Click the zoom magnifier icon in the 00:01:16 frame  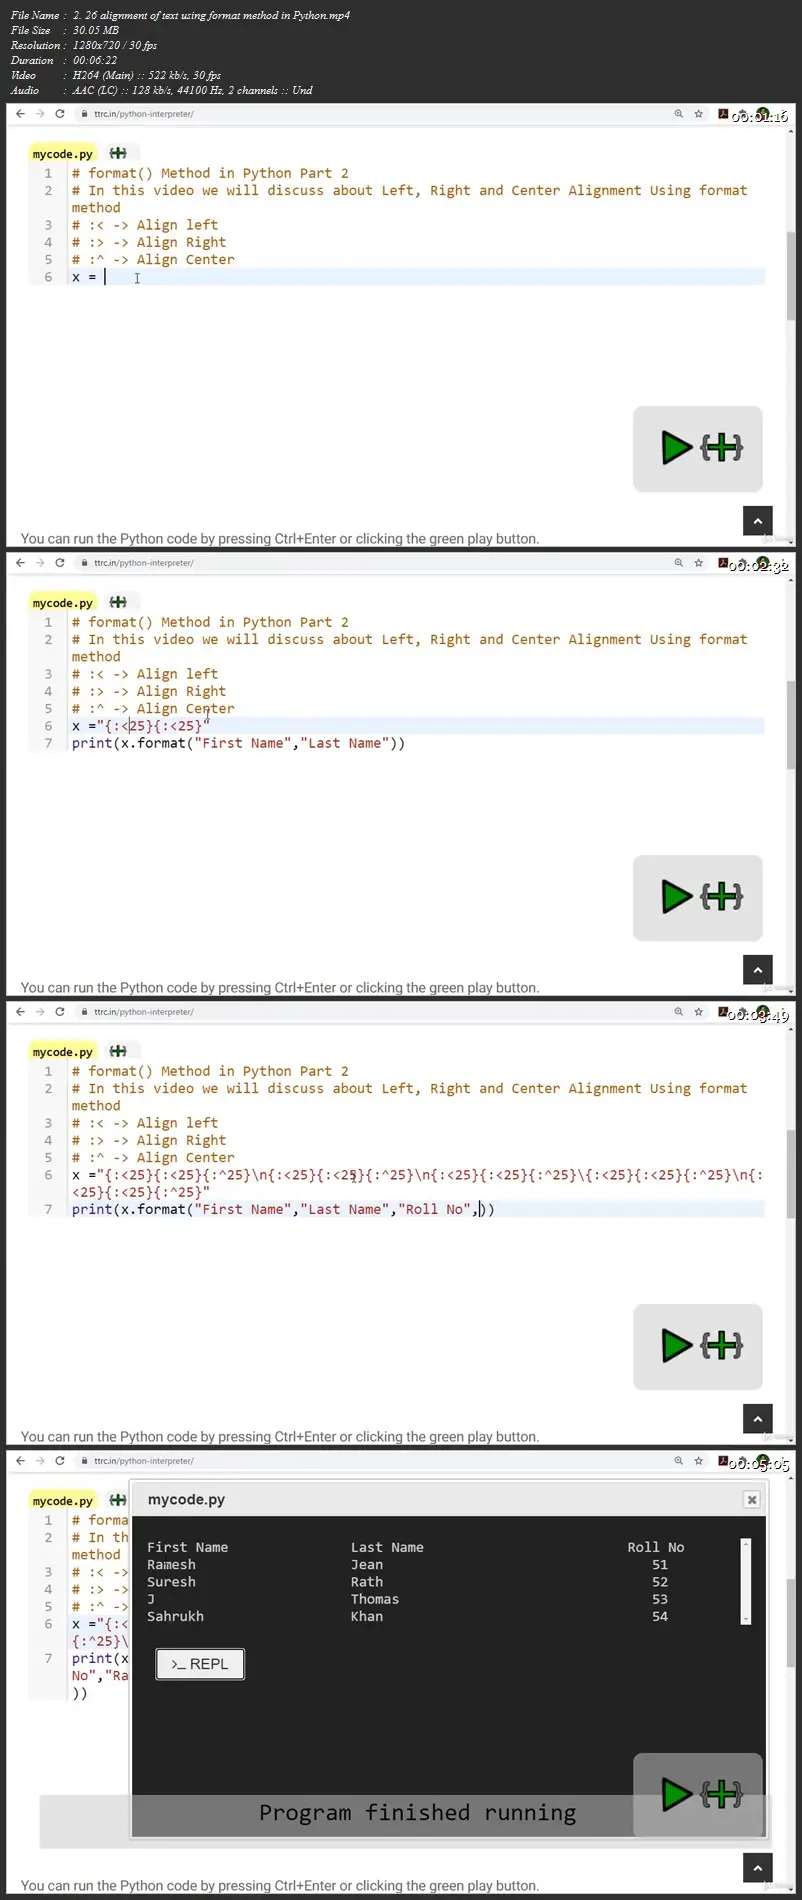click(679, 114)
